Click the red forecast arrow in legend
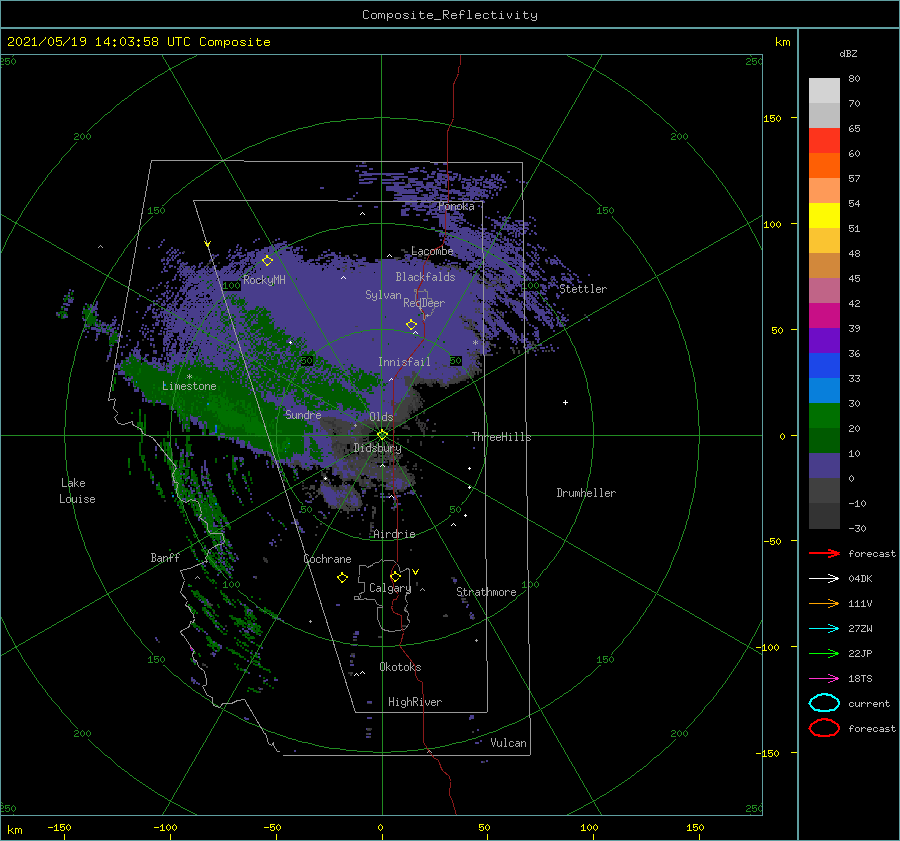The height and width of the screenshot is (841, 900). (x=824, y=553)
